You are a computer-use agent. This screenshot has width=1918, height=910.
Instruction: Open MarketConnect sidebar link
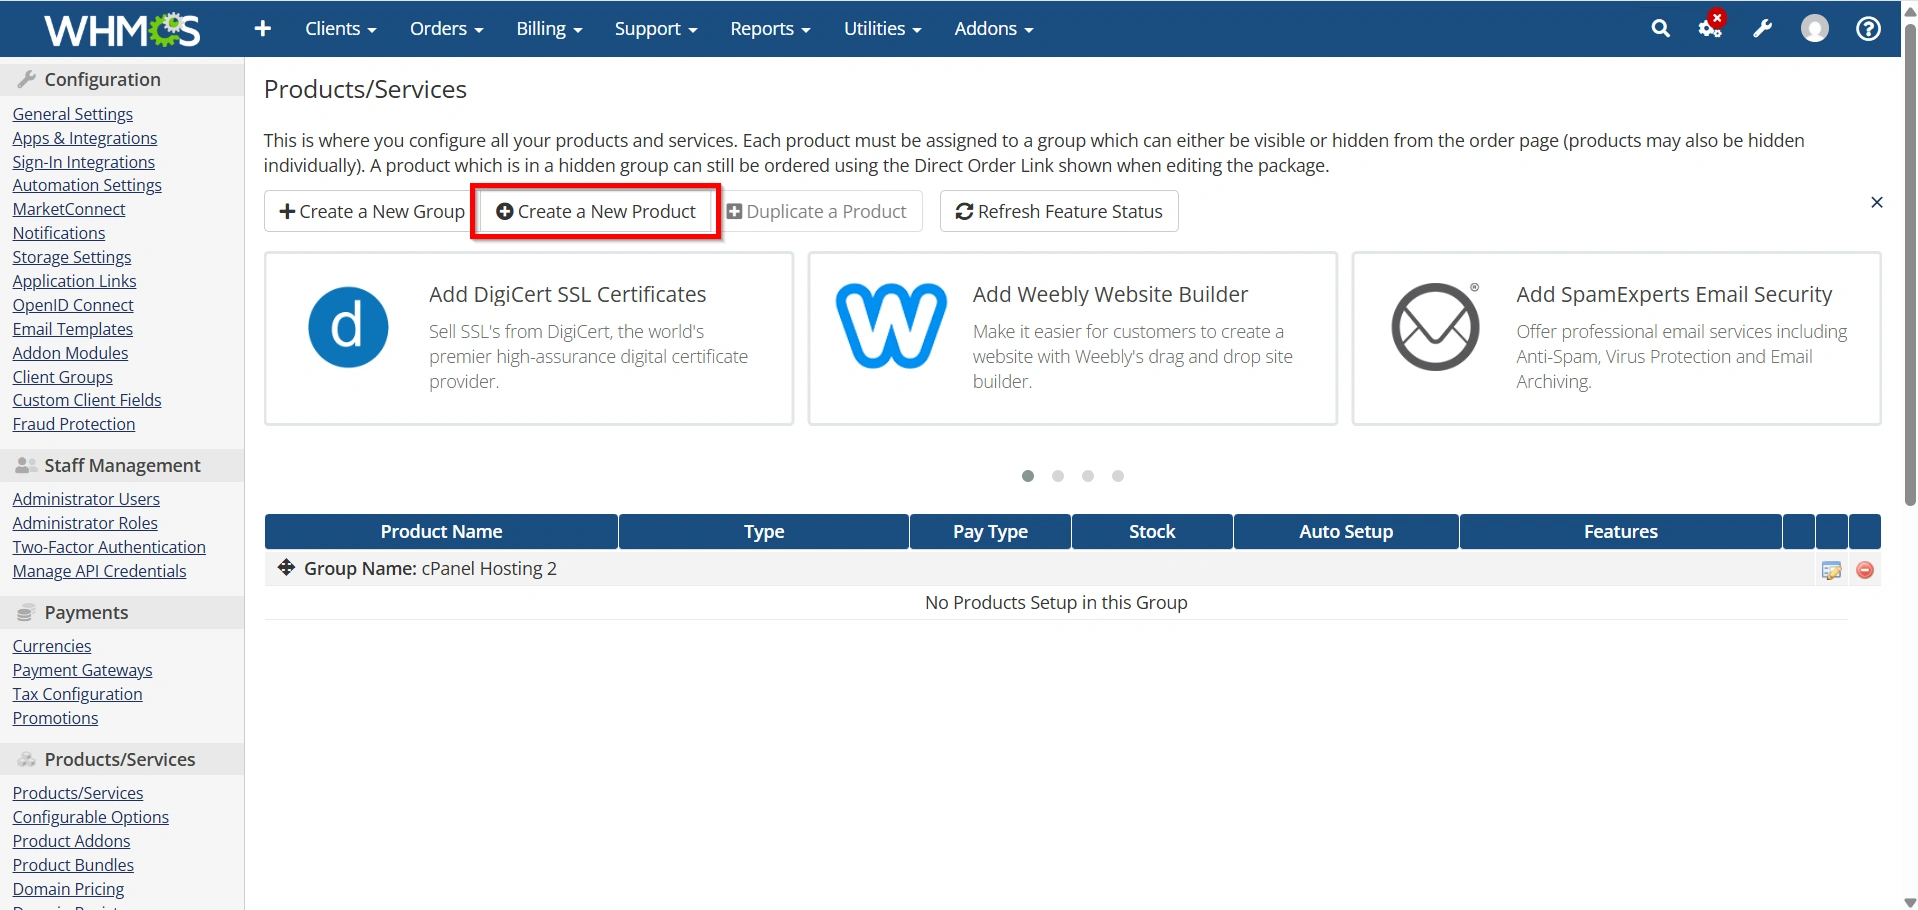(69, 209)
